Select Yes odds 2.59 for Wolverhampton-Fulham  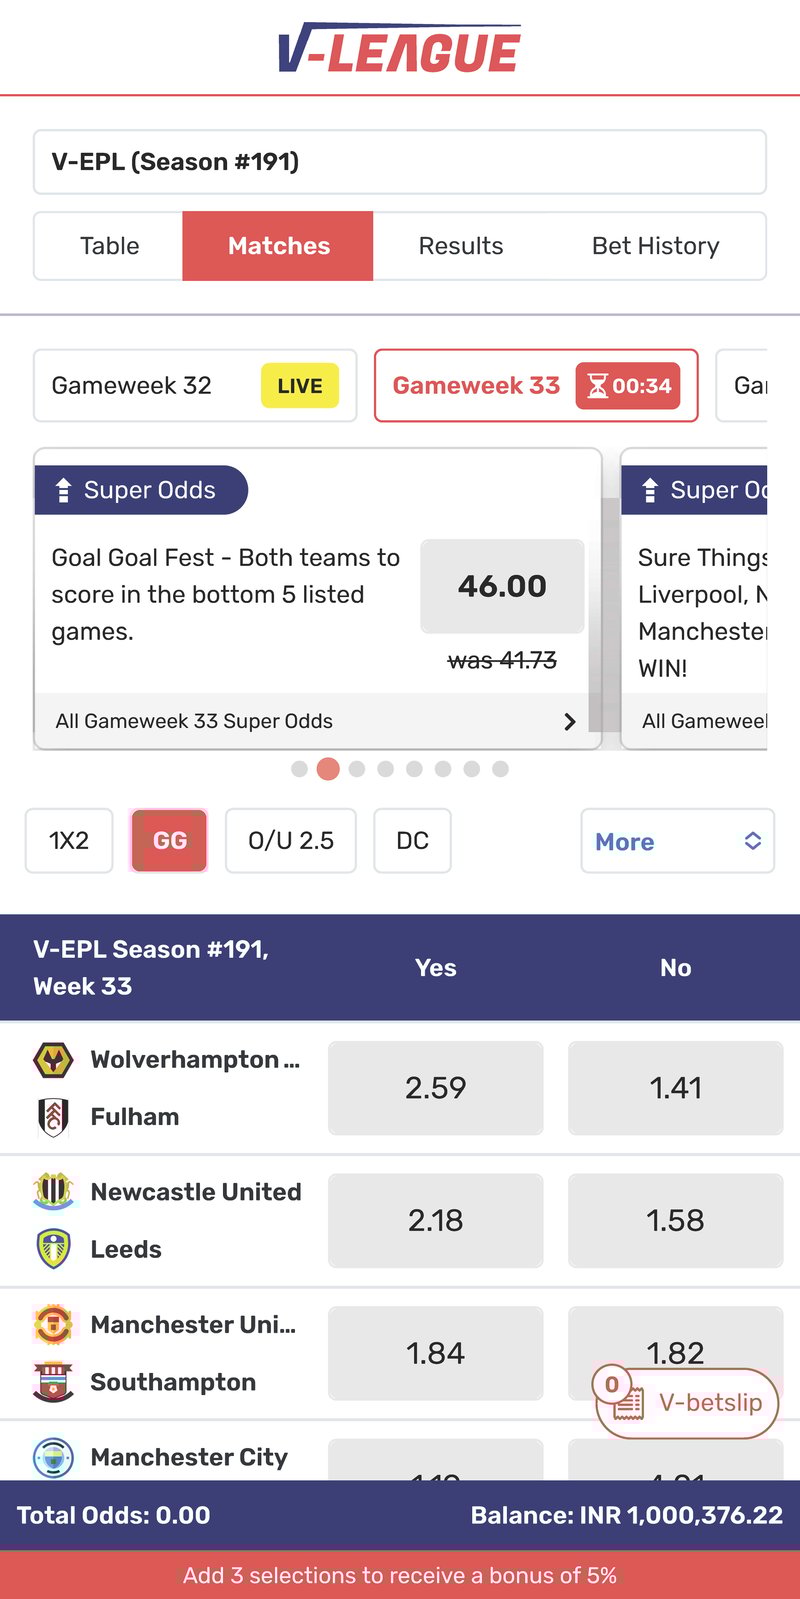coord(436,1088)
